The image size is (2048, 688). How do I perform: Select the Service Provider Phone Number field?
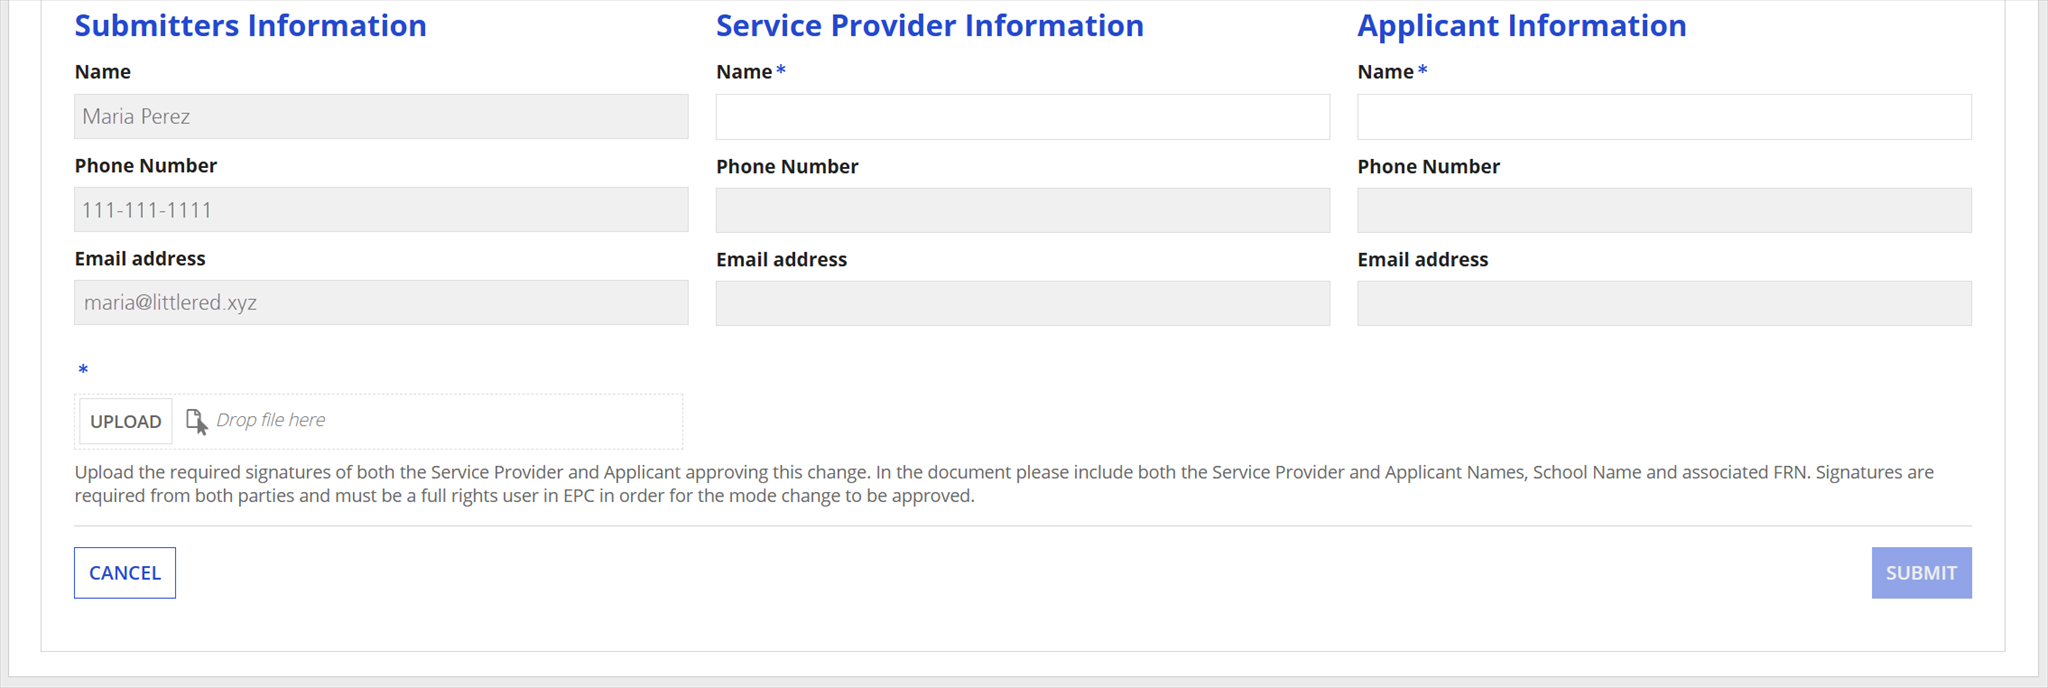1023,210
